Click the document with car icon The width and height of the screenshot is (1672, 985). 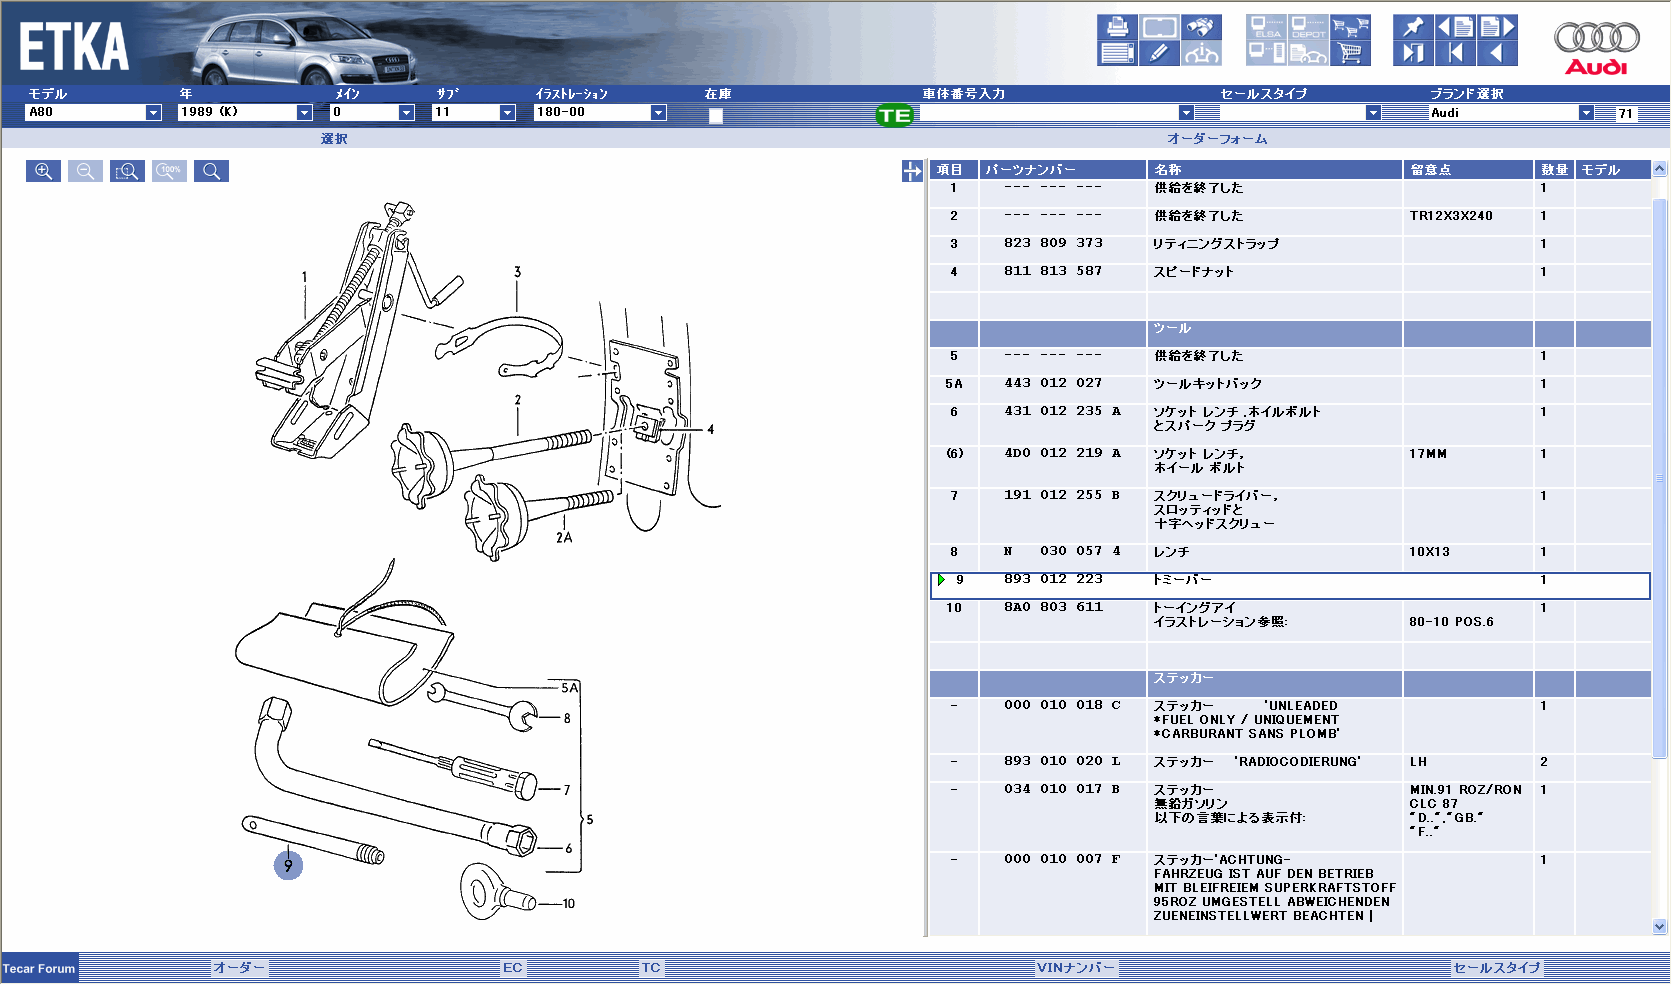point(1308,53)
